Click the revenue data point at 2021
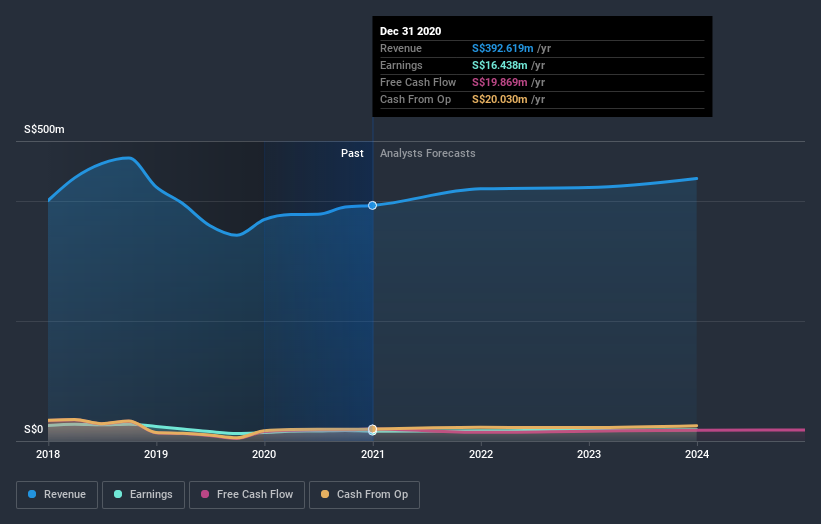The height and width of the screenshot is (524, 821). click(x=372, y=205)
